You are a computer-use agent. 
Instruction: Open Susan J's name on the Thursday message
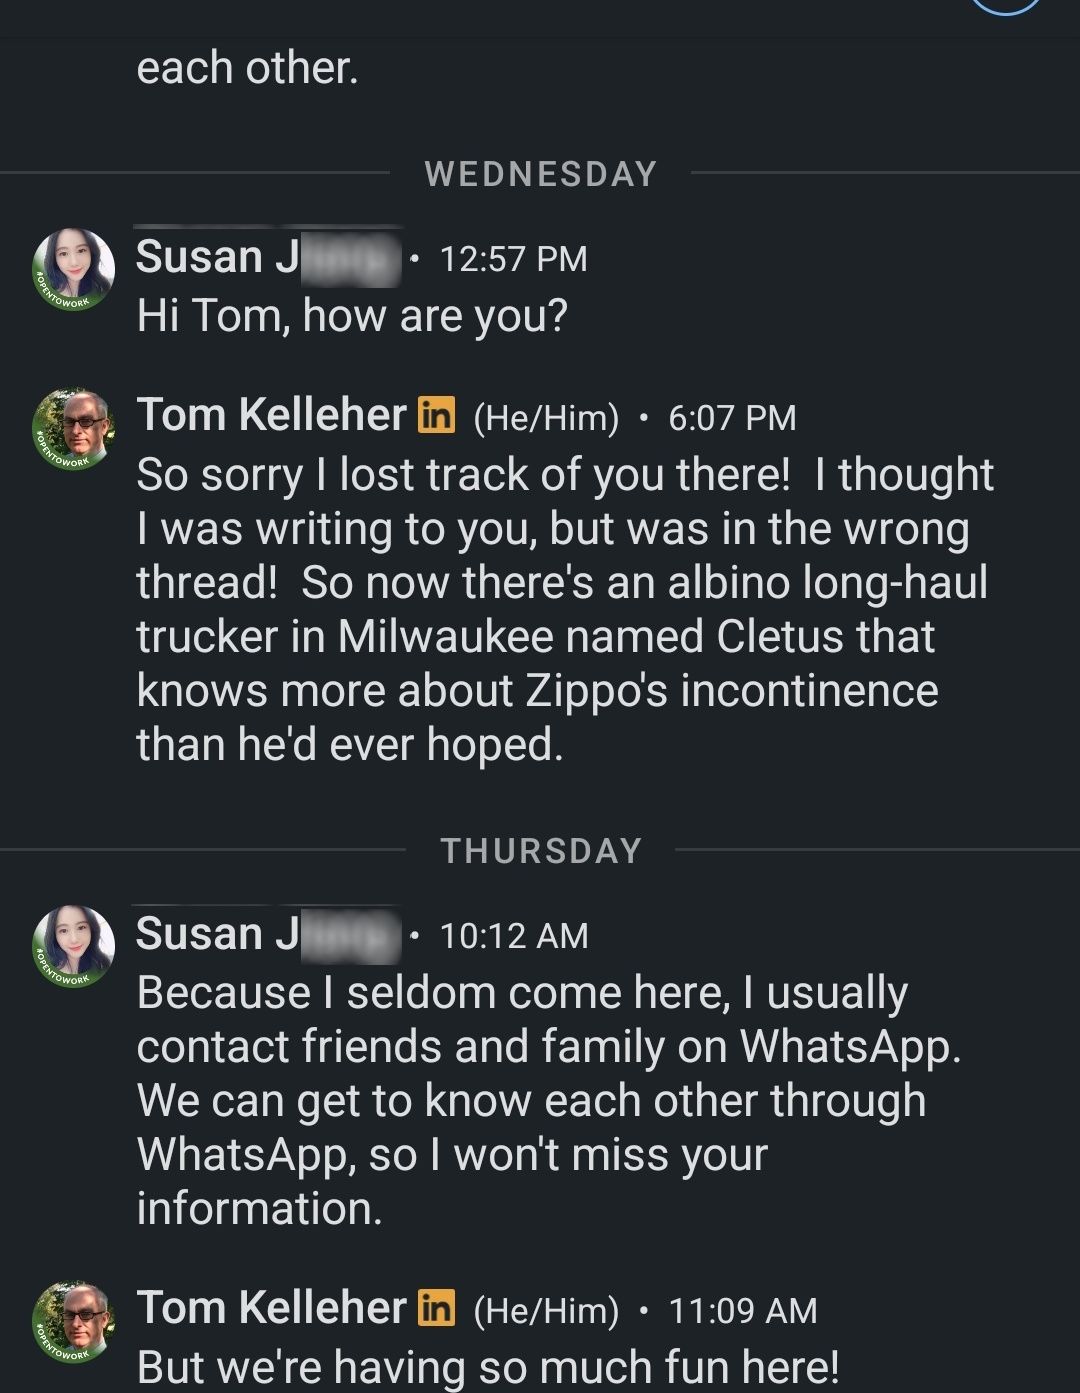tap(268, 934)
